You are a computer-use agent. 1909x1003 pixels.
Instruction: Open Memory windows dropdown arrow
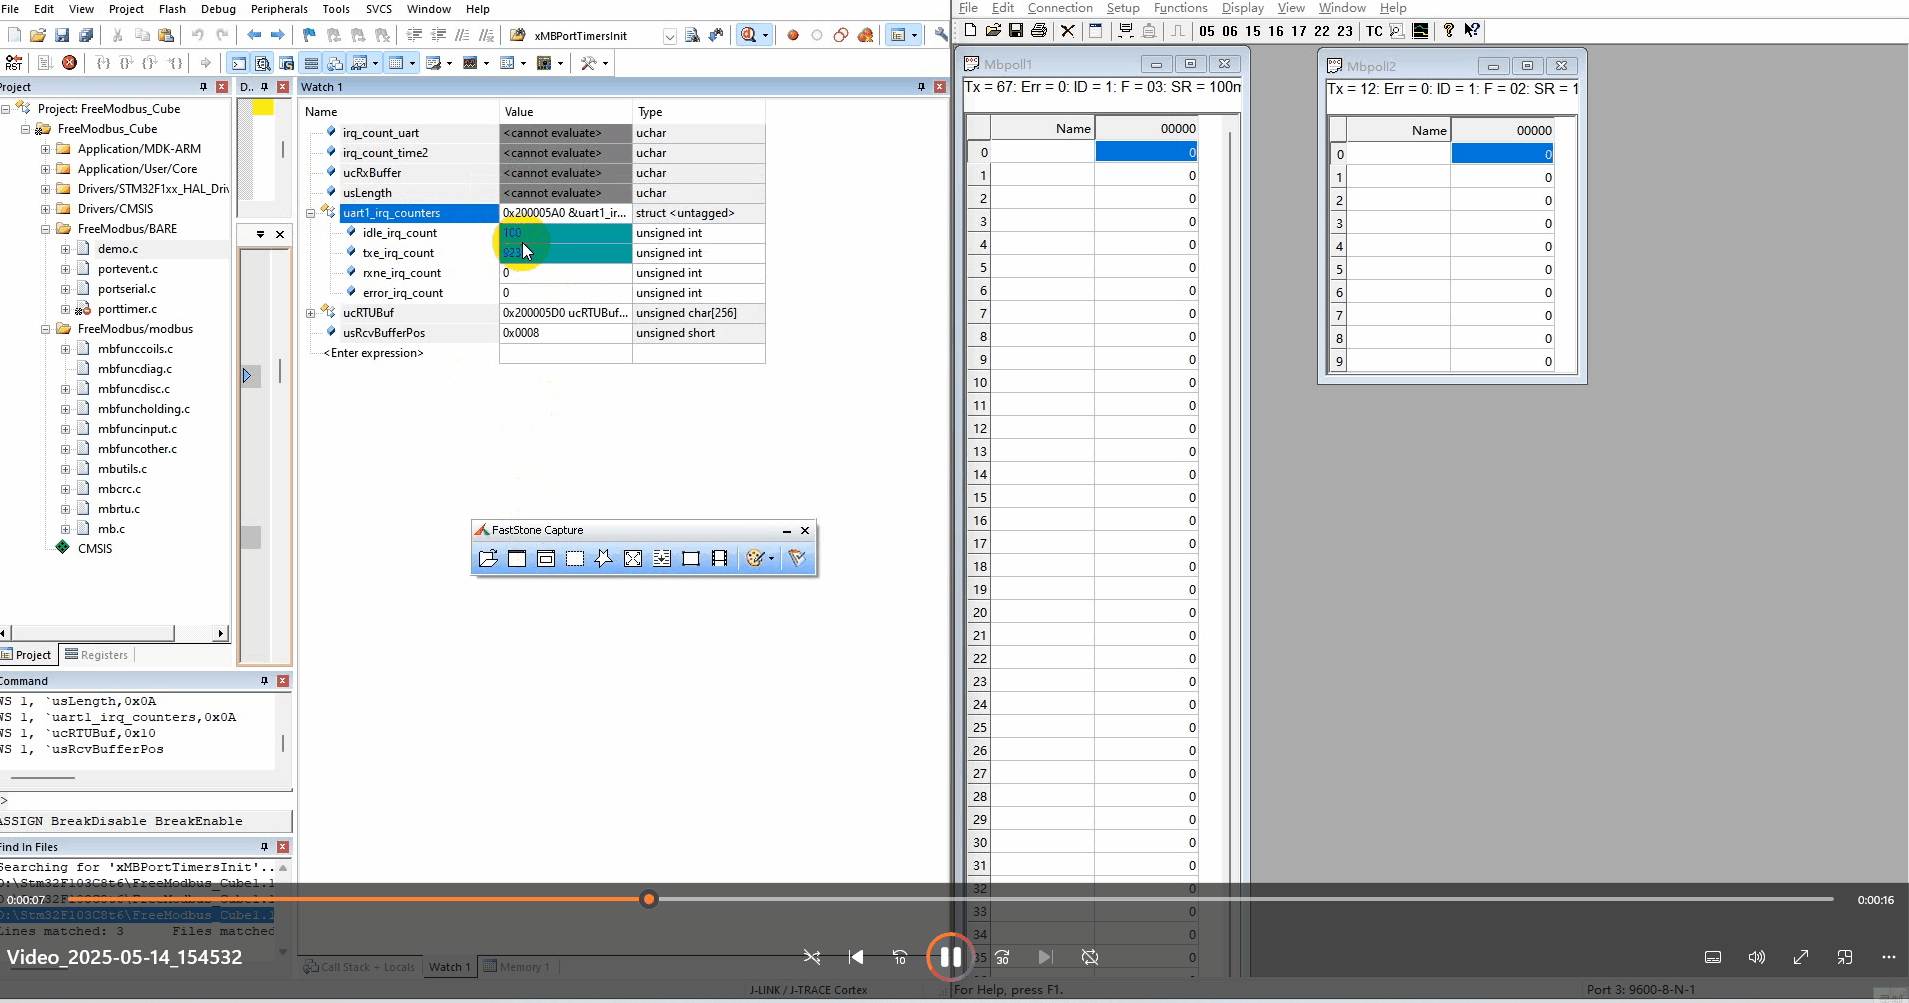(412, 63)
